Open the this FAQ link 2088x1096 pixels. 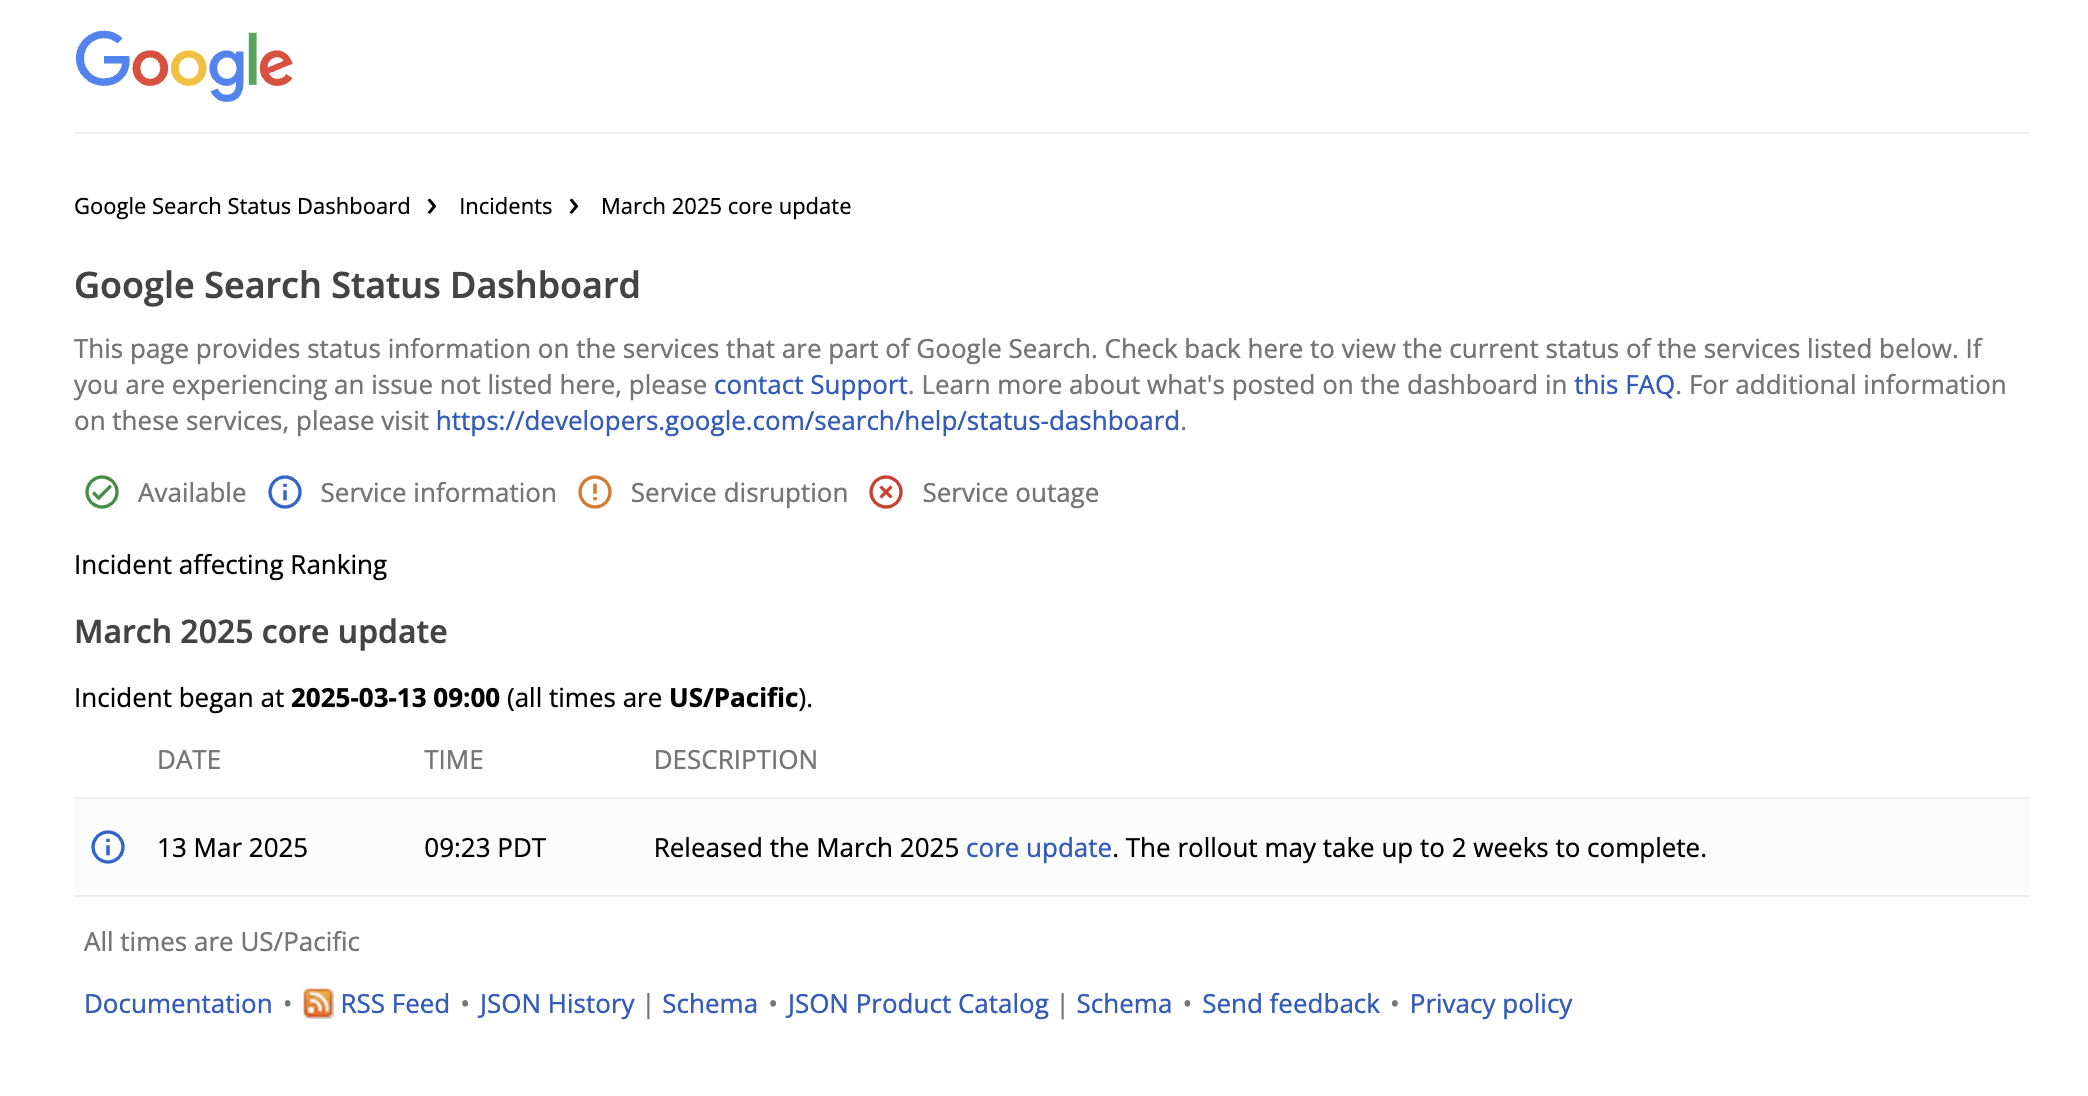point(1624,385)
